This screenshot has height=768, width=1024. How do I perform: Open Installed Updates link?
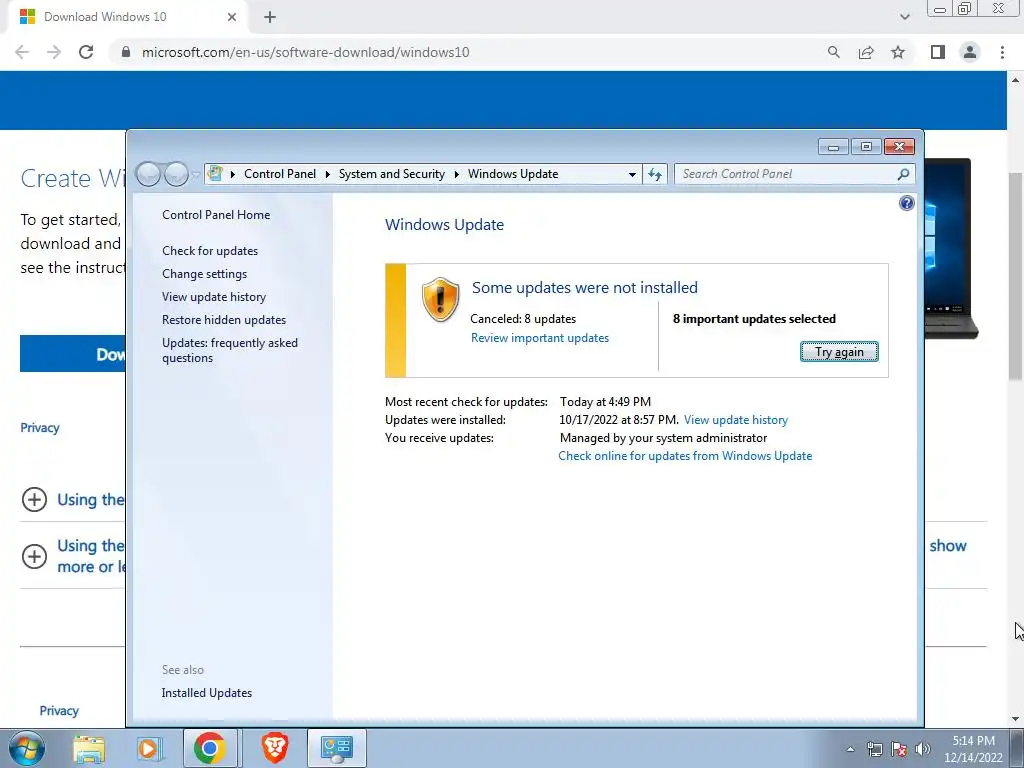coord(206,693)
